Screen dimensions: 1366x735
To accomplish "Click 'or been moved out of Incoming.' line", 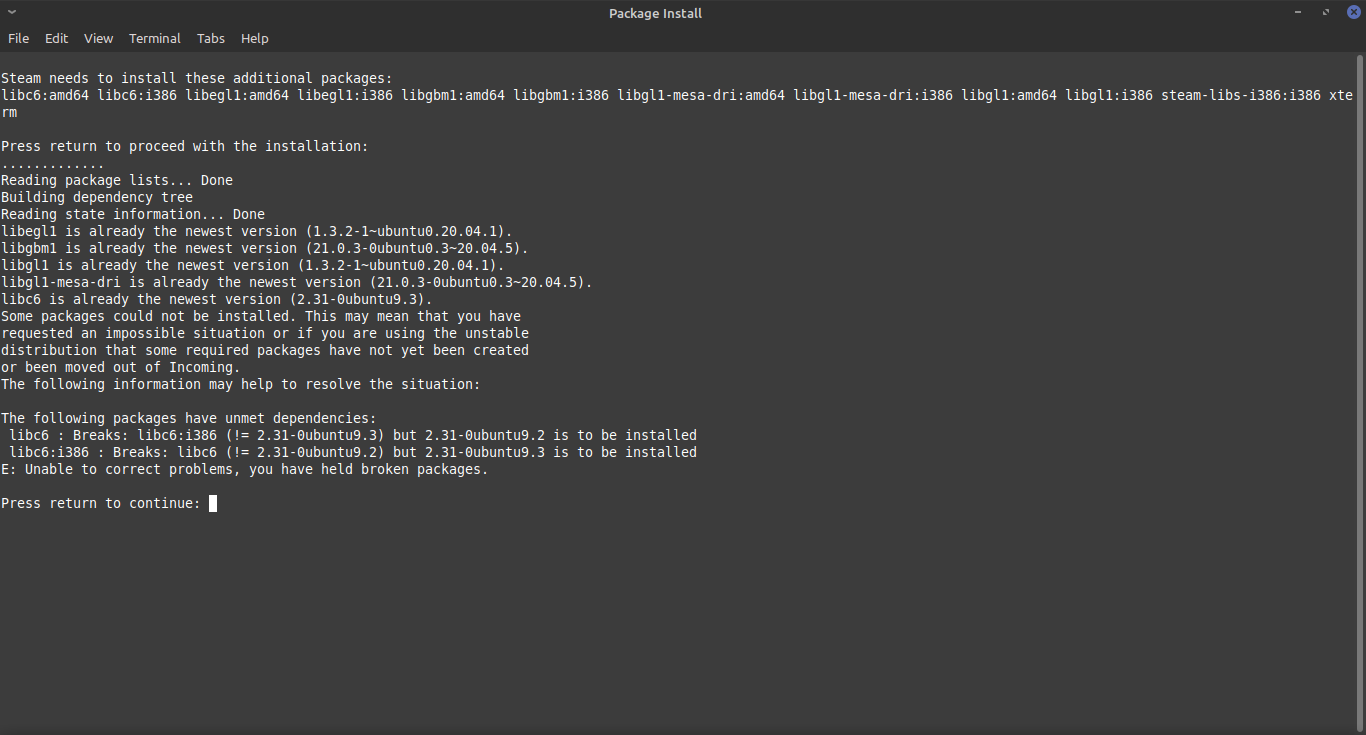I will click(x=121, y=367).
